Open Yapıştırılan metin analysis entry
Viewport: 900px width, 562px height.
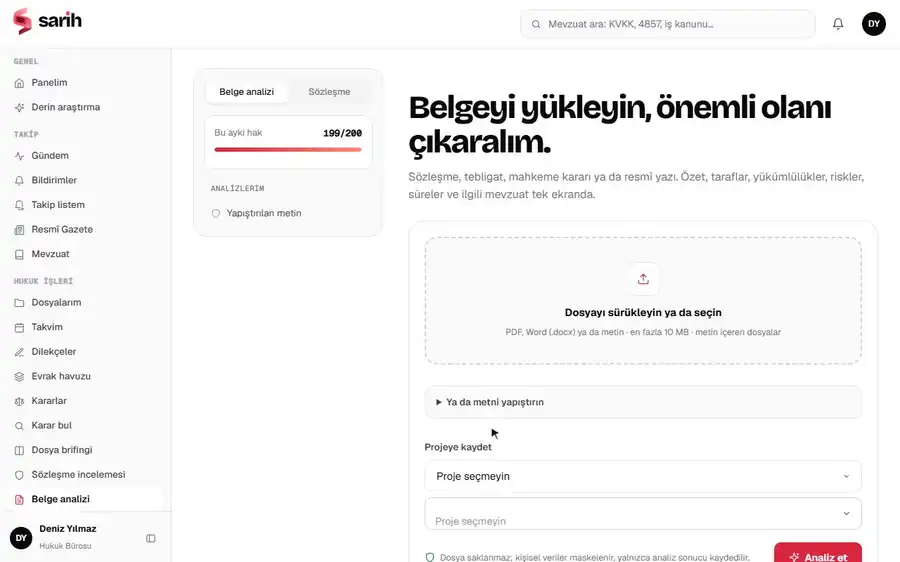288,214
